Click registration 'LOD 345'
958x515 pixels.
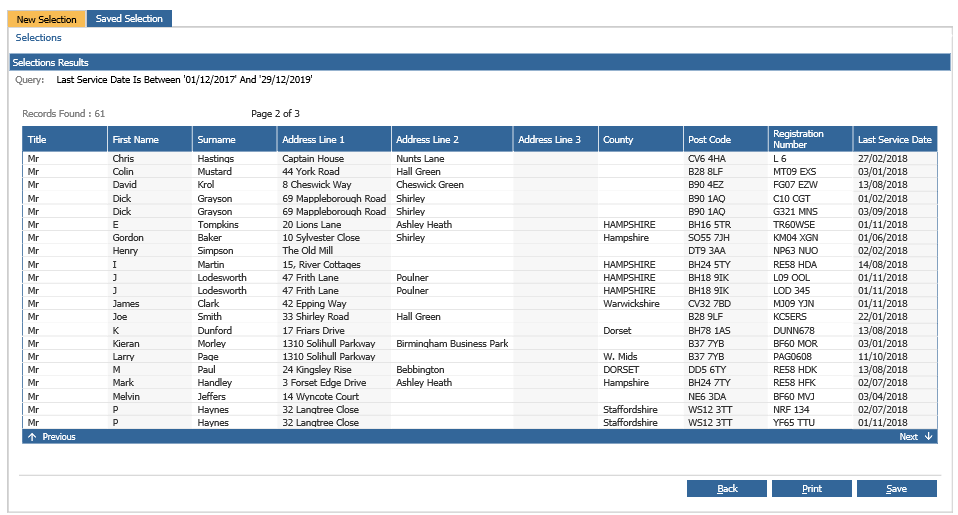coord(791,291)
